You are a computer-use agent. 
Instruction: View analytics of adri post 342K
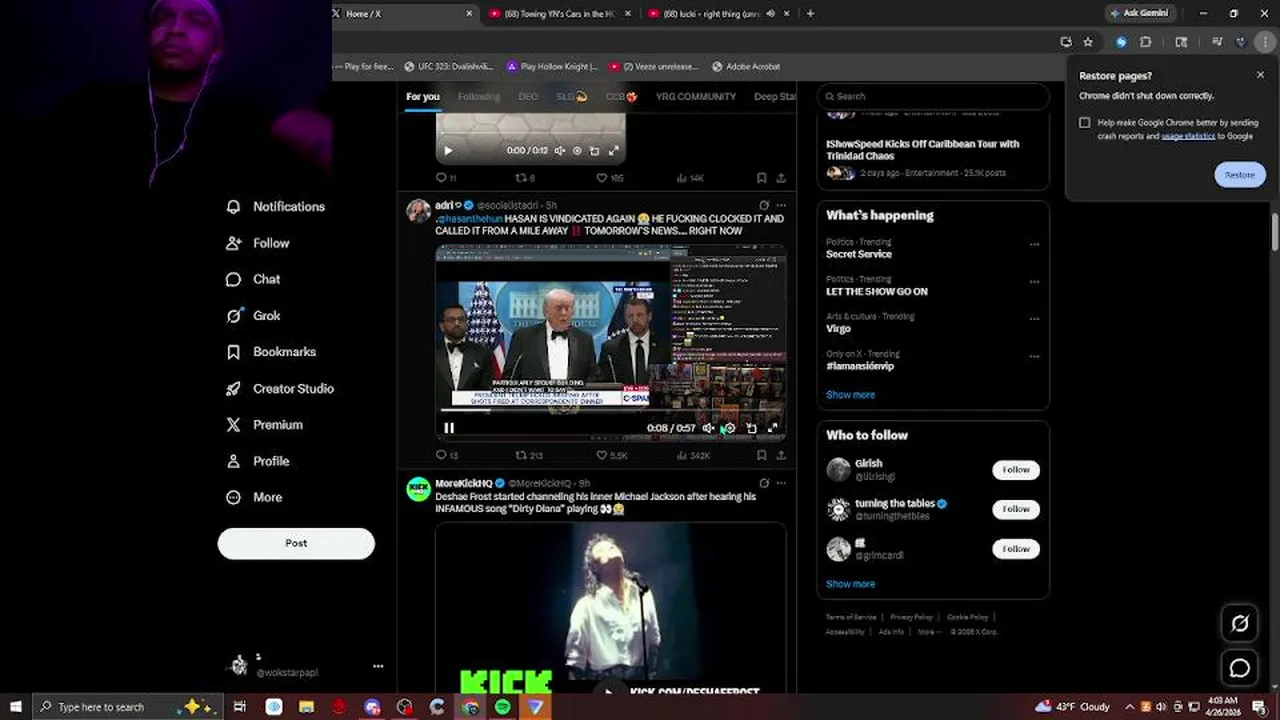(693, 455)
